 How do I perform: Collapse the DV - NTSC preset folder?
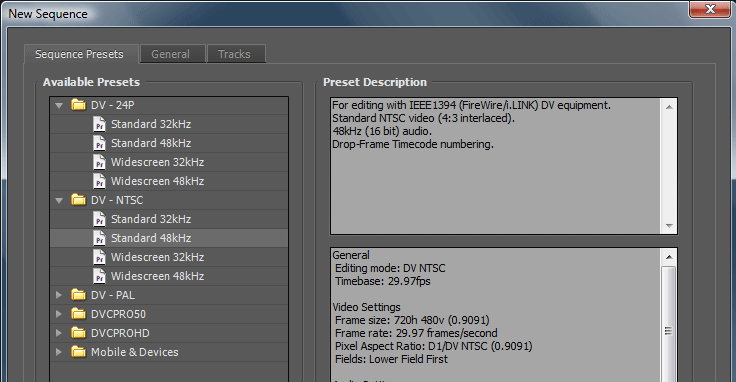pyautogui.click(x=59, y=200)
